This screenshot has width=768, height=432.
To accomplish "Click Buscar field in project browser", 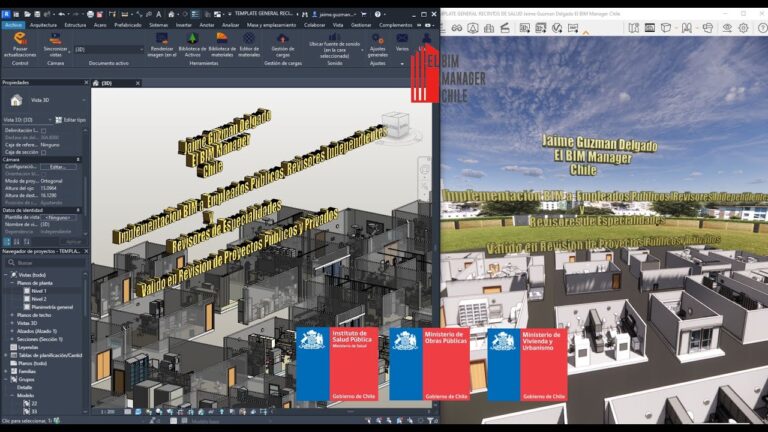I will (x=45, y=263).
